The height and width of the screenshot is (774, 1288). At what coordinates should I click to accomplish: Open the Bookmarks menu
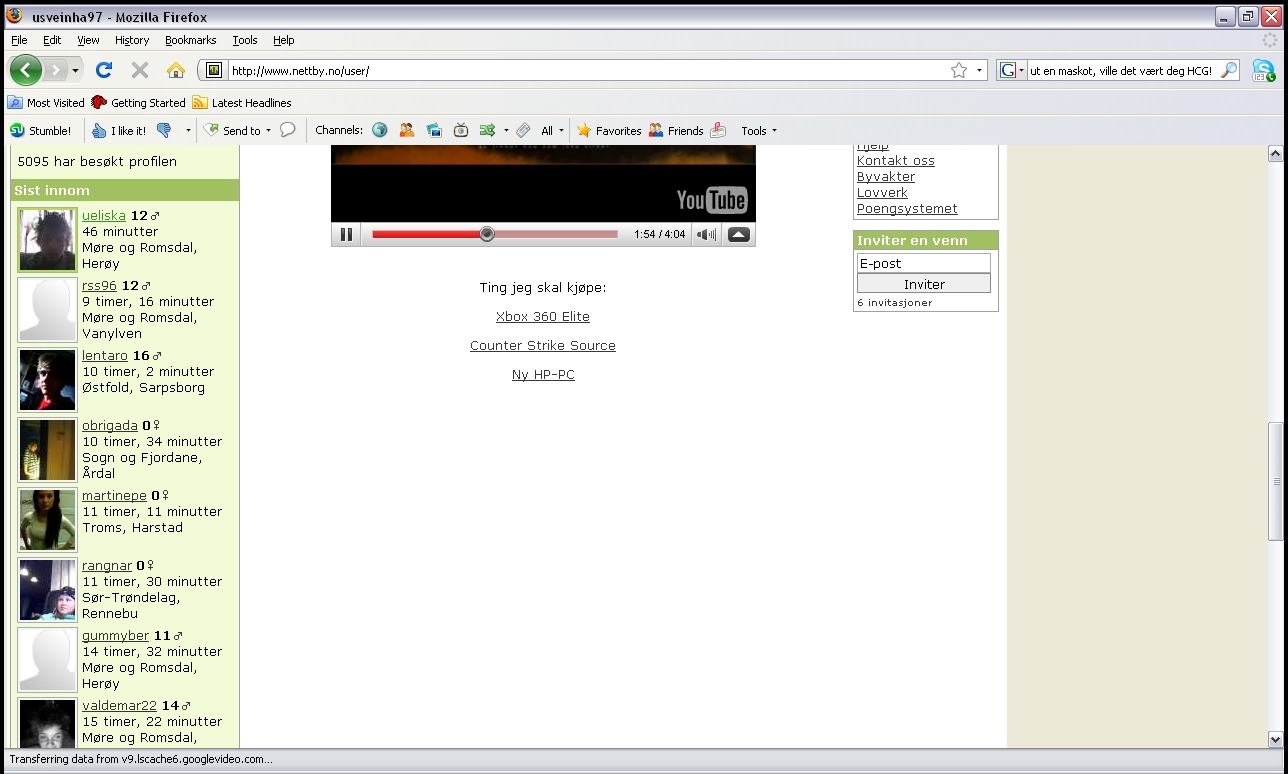(191, 40)
